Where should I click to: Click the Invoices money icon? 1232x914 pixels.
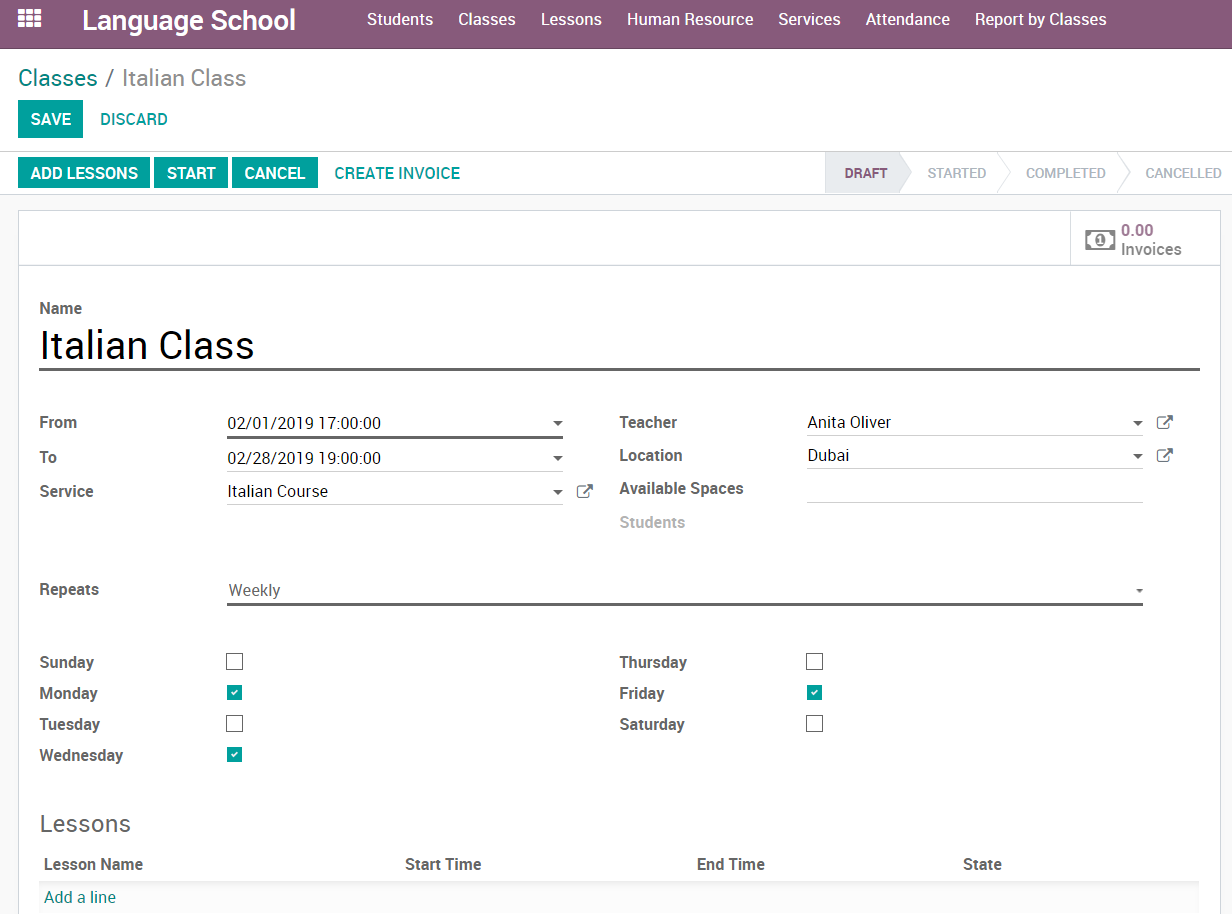(x=1100, y=240)
